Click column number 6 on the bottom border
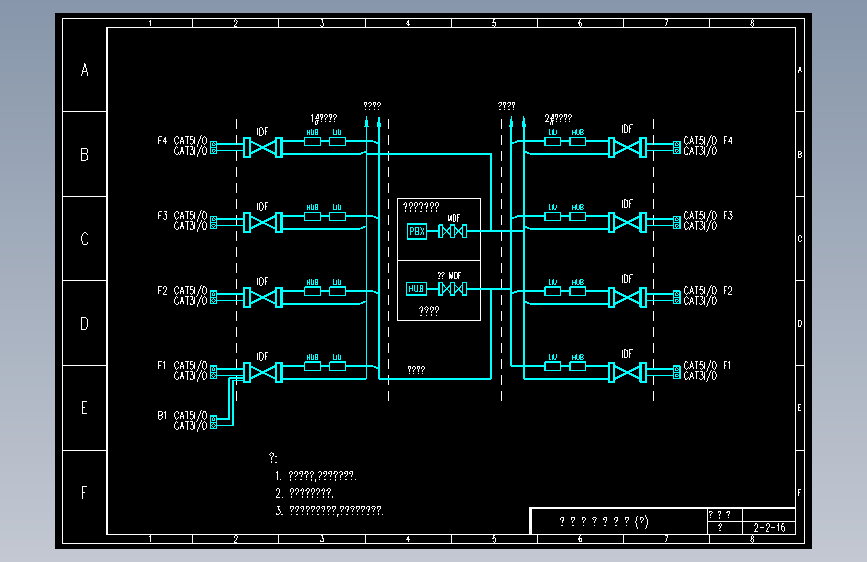867x562 pixels. (x=580, y=539)
